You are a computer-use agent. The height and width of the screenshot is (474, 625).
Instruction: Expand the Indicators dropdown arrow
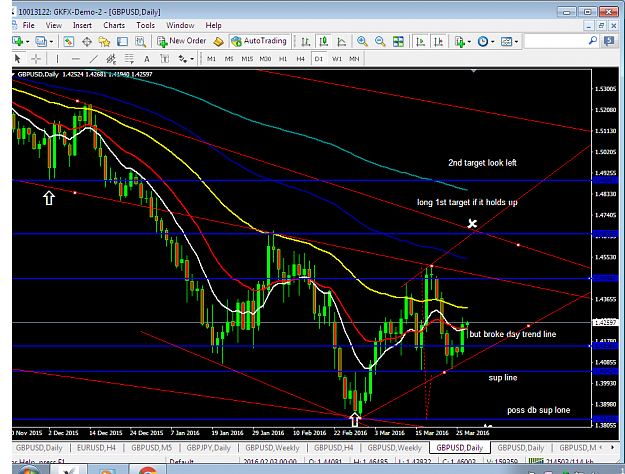[x=469, y=41]
